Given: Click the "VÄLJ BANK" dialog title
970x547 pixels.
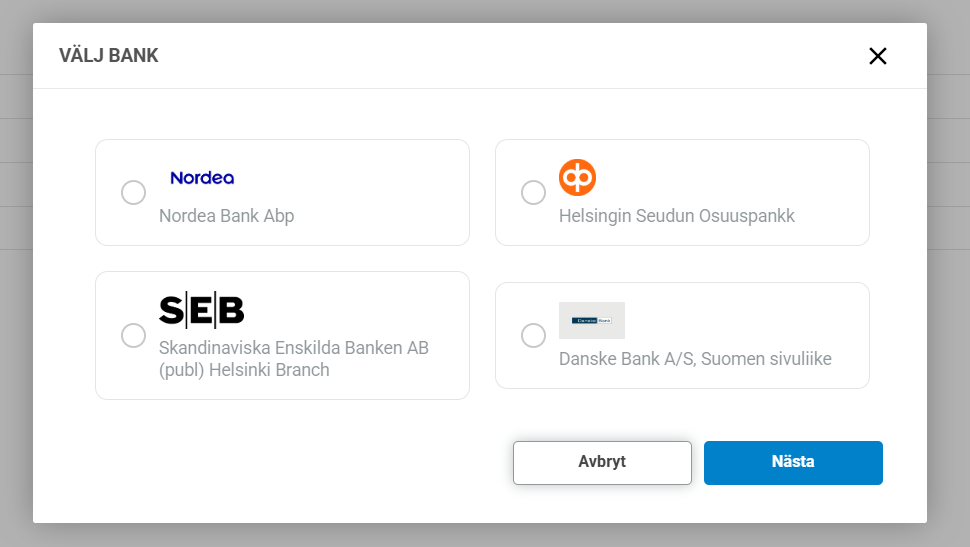Looking at the screenshot, I should tap(109, 56).
